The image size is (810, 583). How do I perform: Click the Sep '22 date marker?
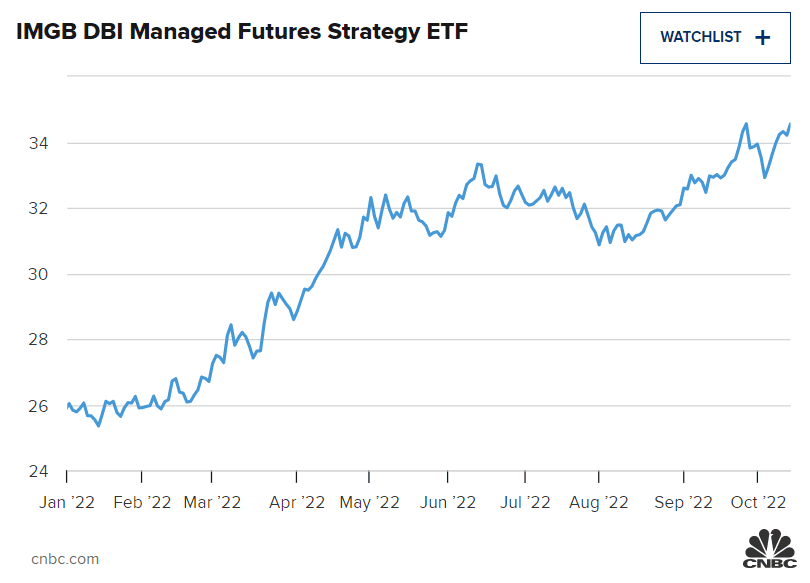[x=684, y=502]
